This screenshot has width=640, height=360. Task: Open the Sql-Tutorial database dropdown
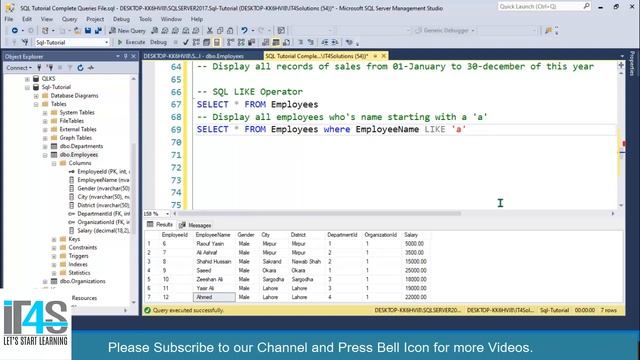tap(107, 42)
